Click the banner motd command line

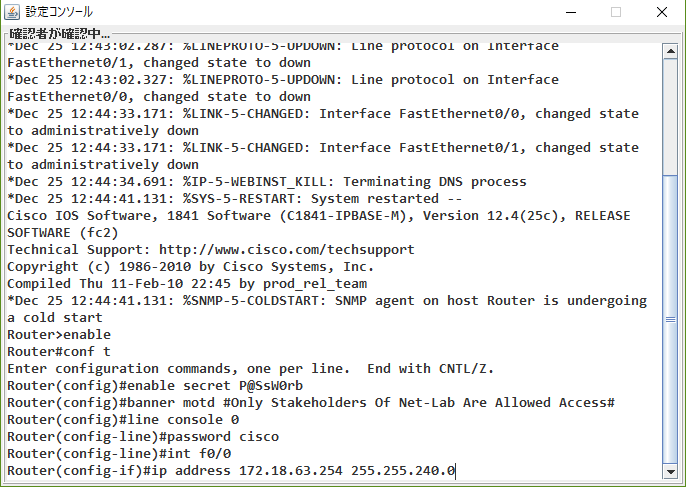pos(311,403)
